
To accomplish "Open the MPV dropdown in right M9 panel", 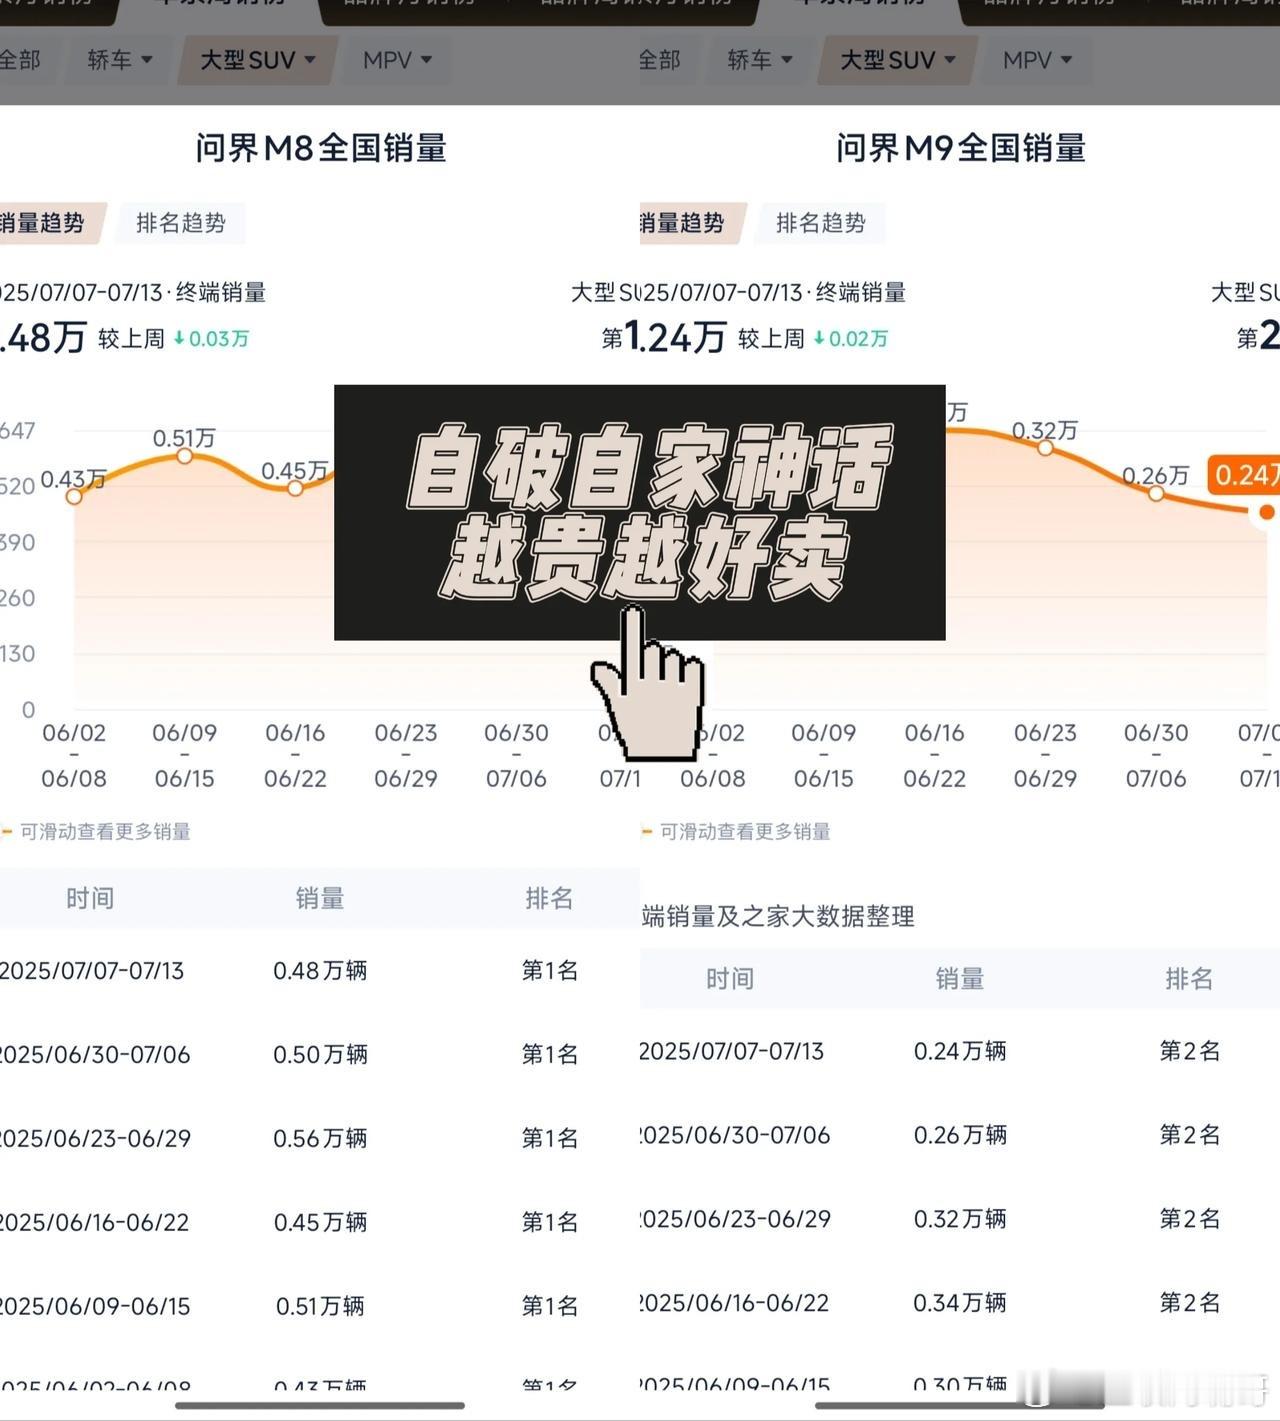I will (1037, 60).
